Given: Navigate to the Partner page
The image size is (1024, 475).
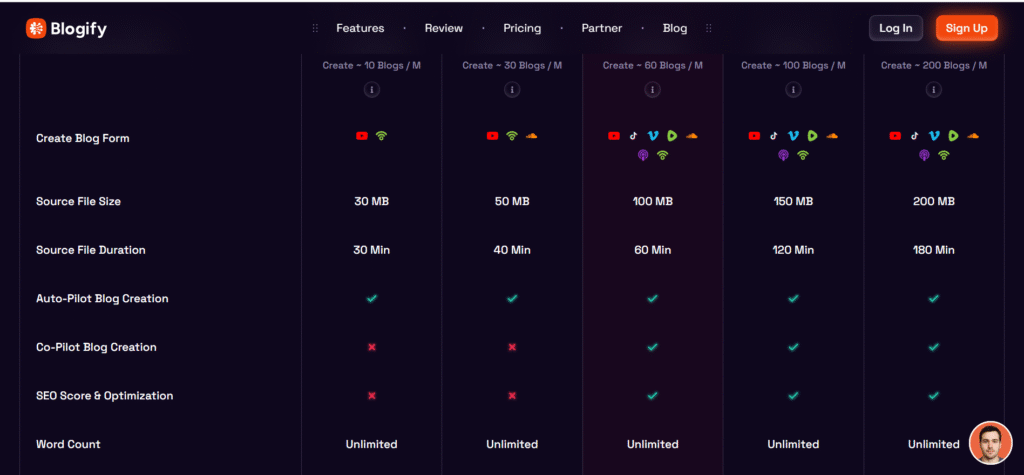Looking at the screenshot, I should [602, 28].
